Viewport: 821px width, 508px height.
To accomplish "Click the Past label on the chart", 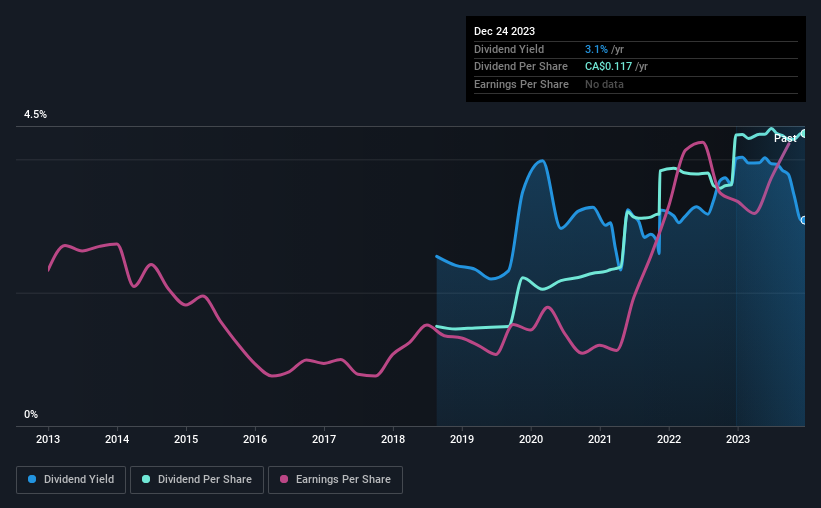I will [x=785, y=138].
